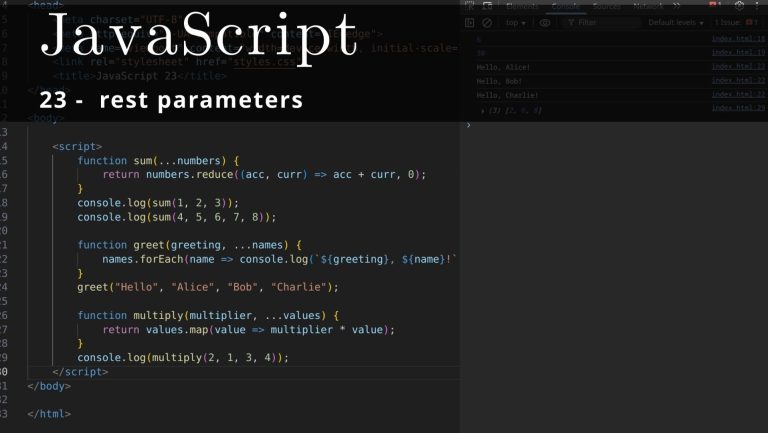Toggle the device toolbar icon in DevTools

click(487, 6)
